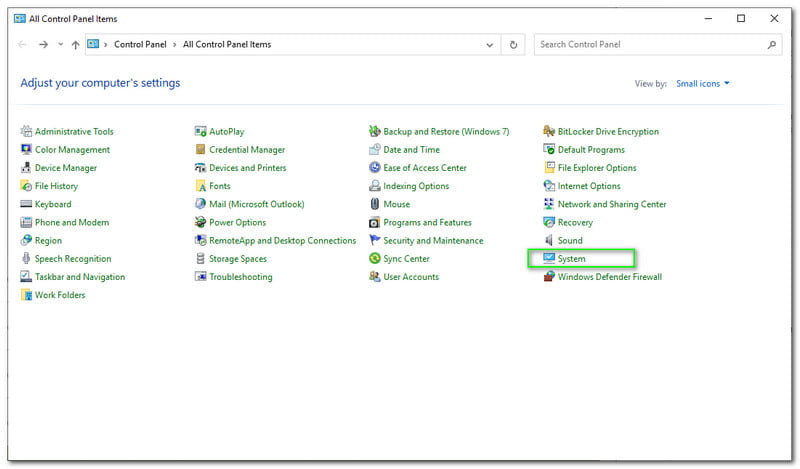Expand the recent locations chevron

click(60, 45)
